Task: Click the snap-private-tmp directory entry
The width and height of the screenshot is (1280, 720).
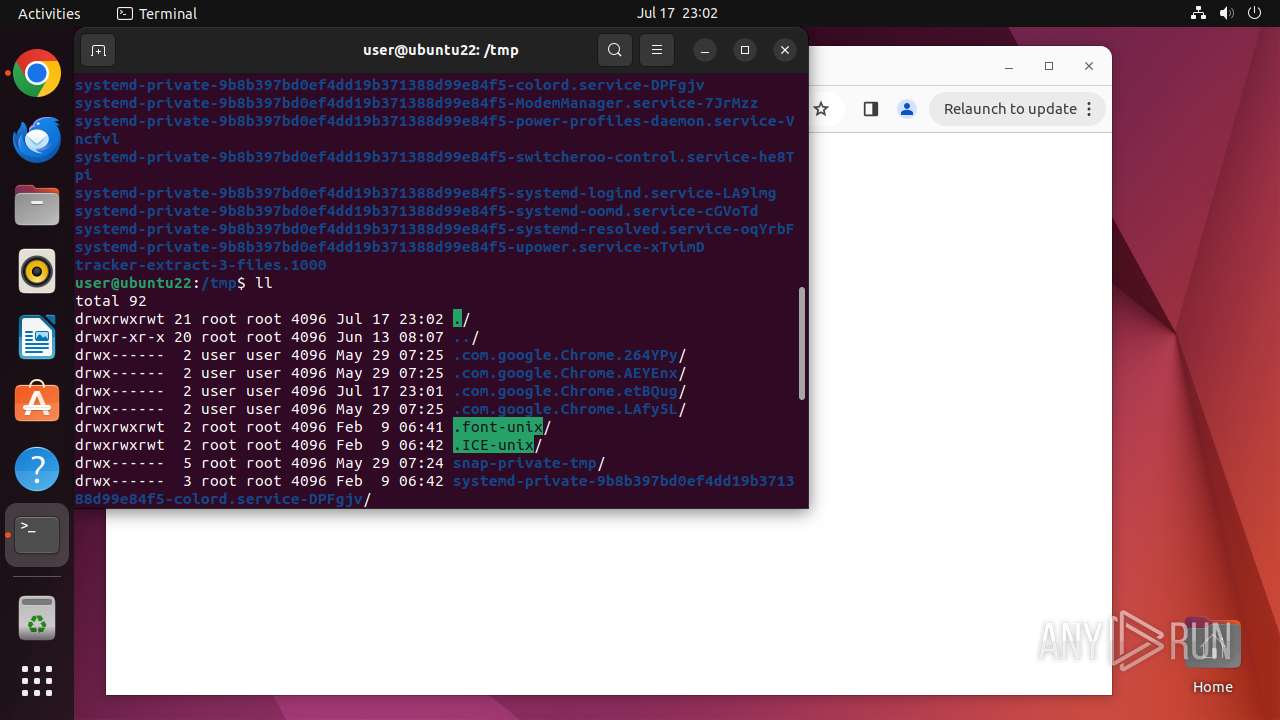Action: [525, 463]
